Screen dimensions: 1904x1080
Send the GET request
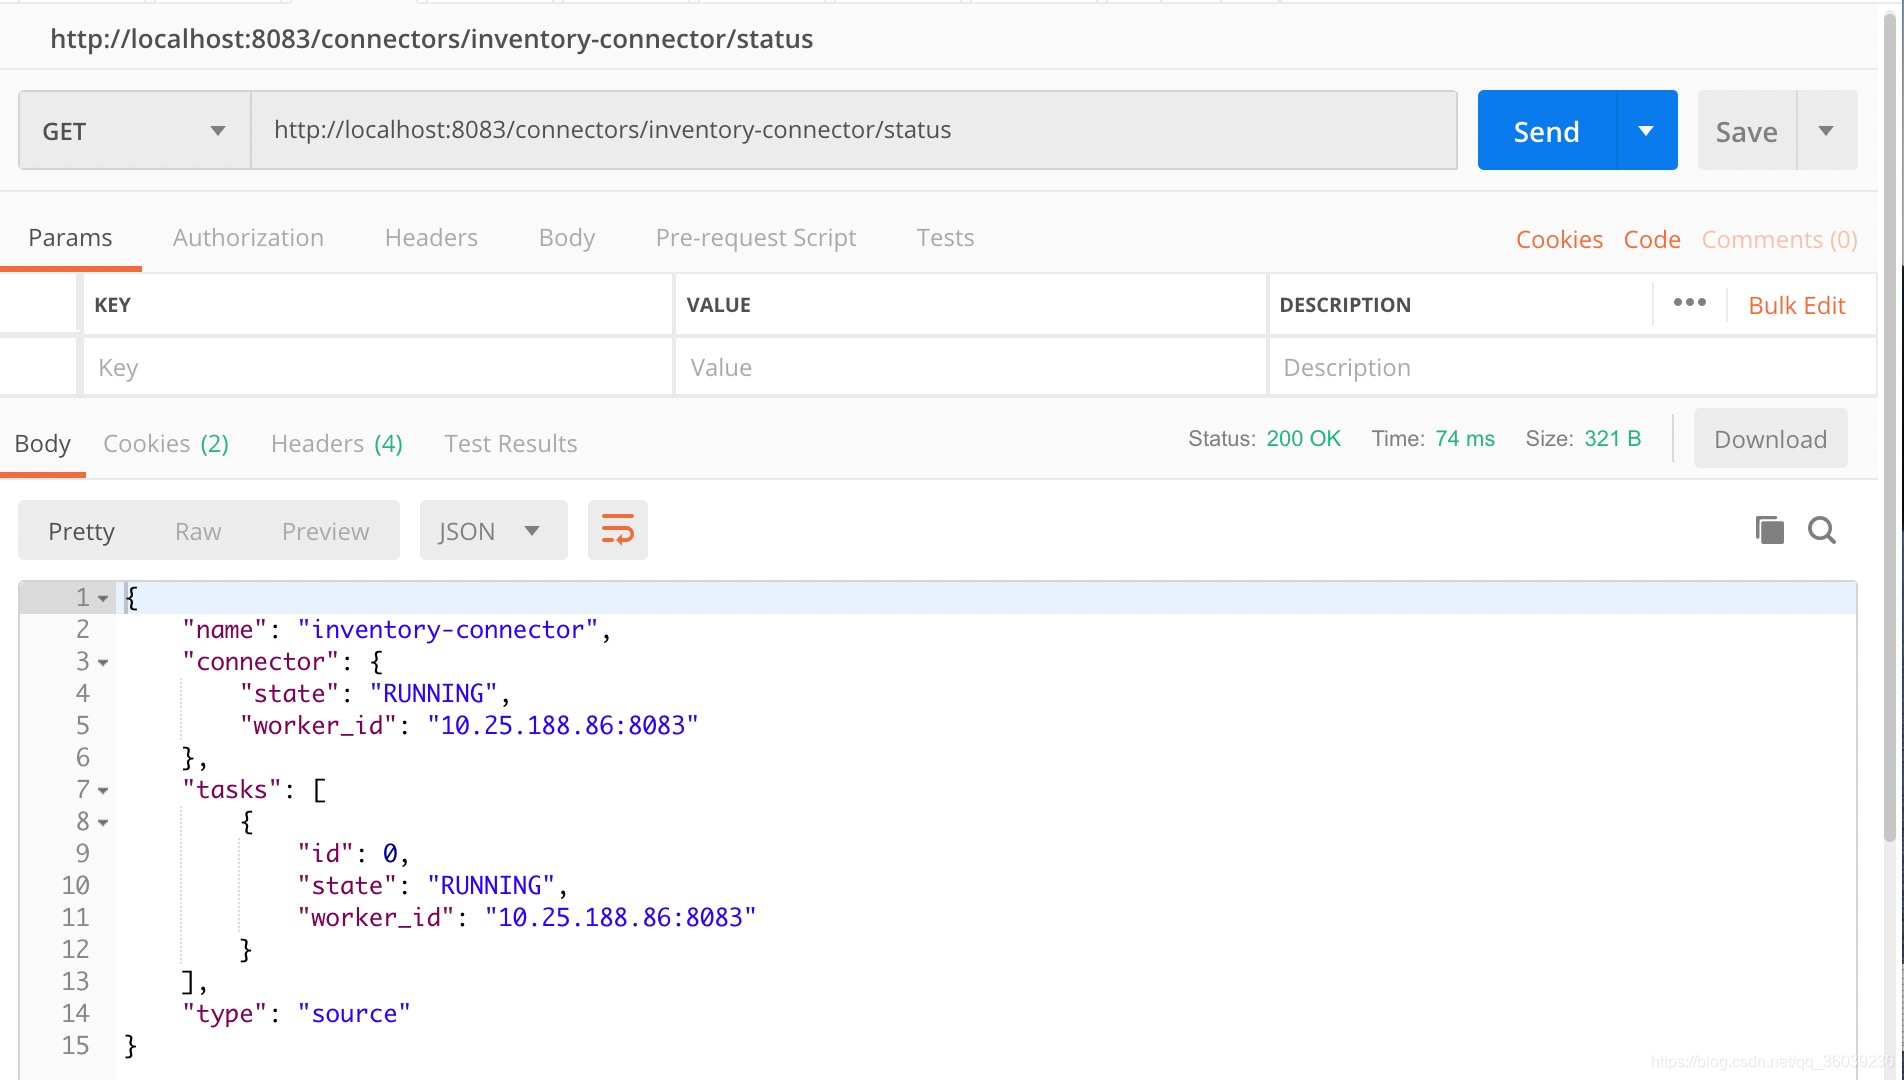[x=1547, y=131]
